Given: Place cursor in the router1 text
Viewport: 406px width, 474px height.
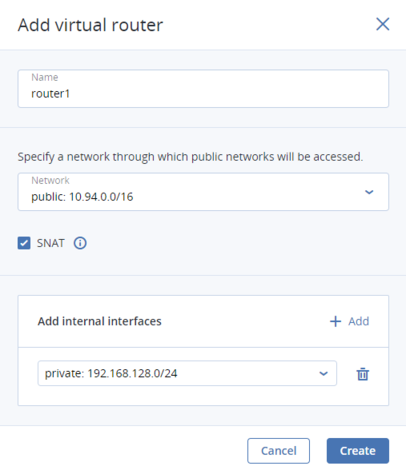Looking at the screenshot, I should click(x=50, y=94).
